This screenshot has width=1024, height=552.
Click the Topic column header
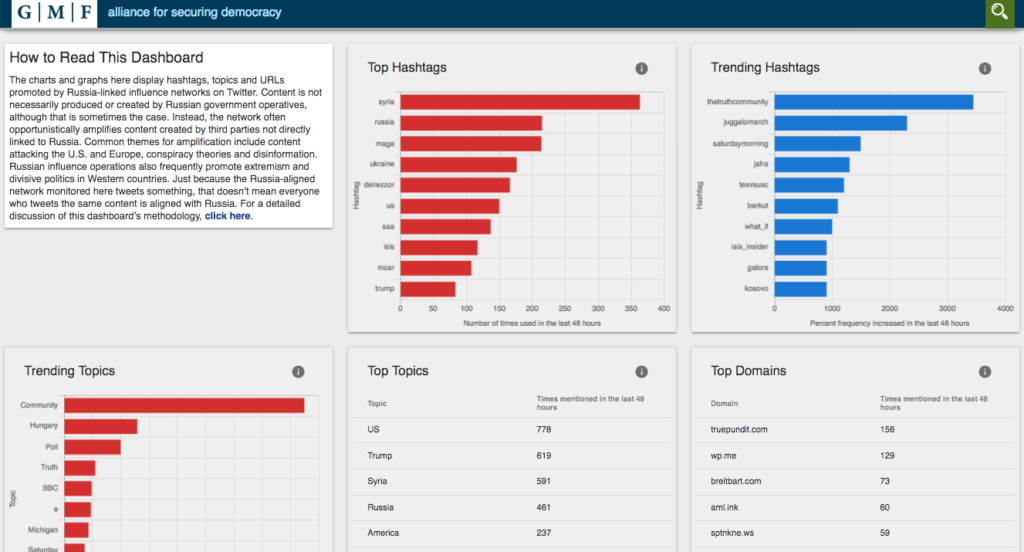click(x=377, y=404)
